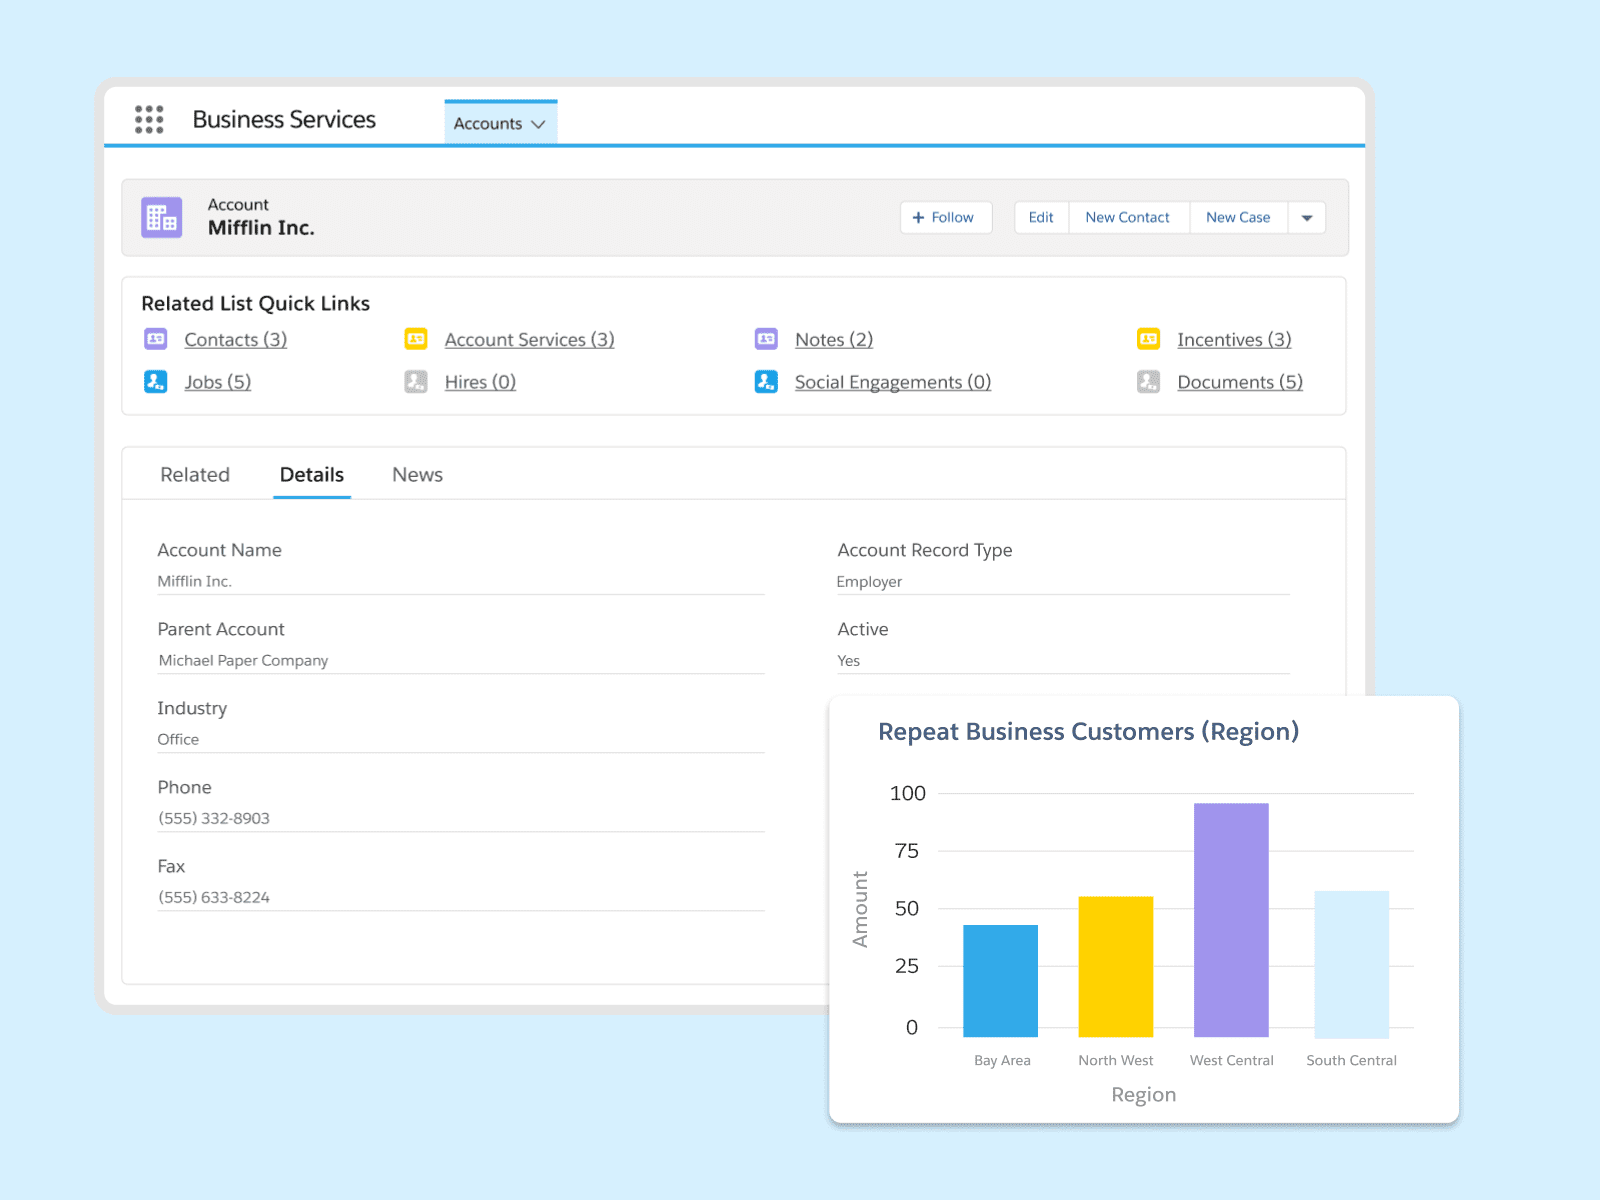This screenshot has width=1600, height=1200.
Task: Click the Edit button
Action: (1041, 217)
